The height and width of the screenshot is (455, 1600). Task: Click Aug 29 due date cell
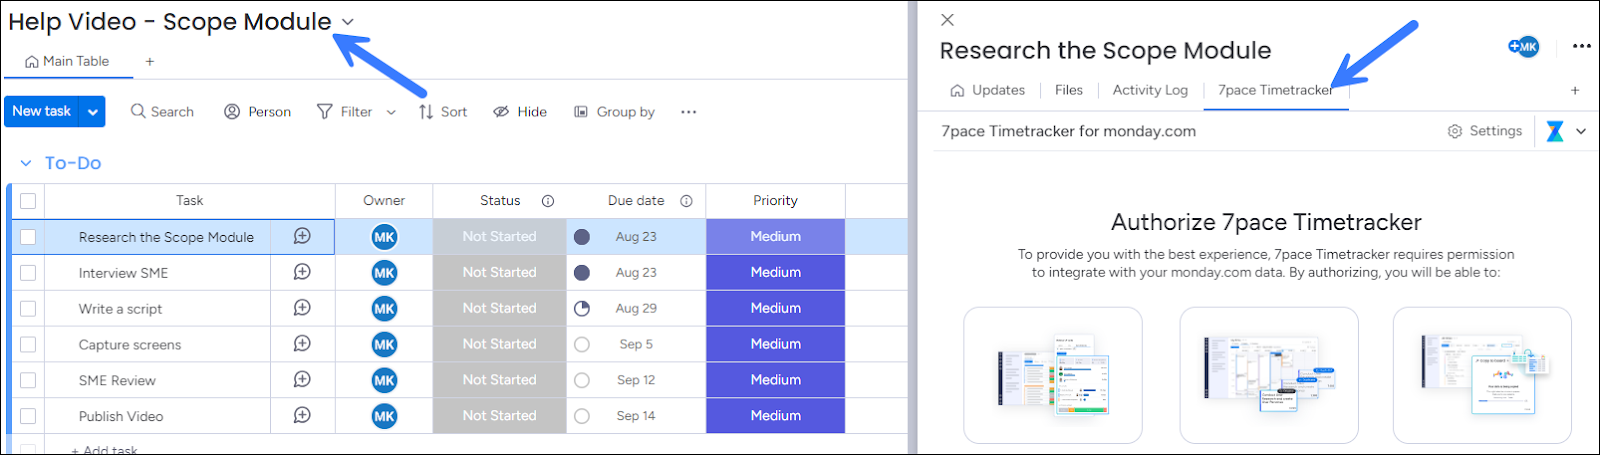pos(636,309)
